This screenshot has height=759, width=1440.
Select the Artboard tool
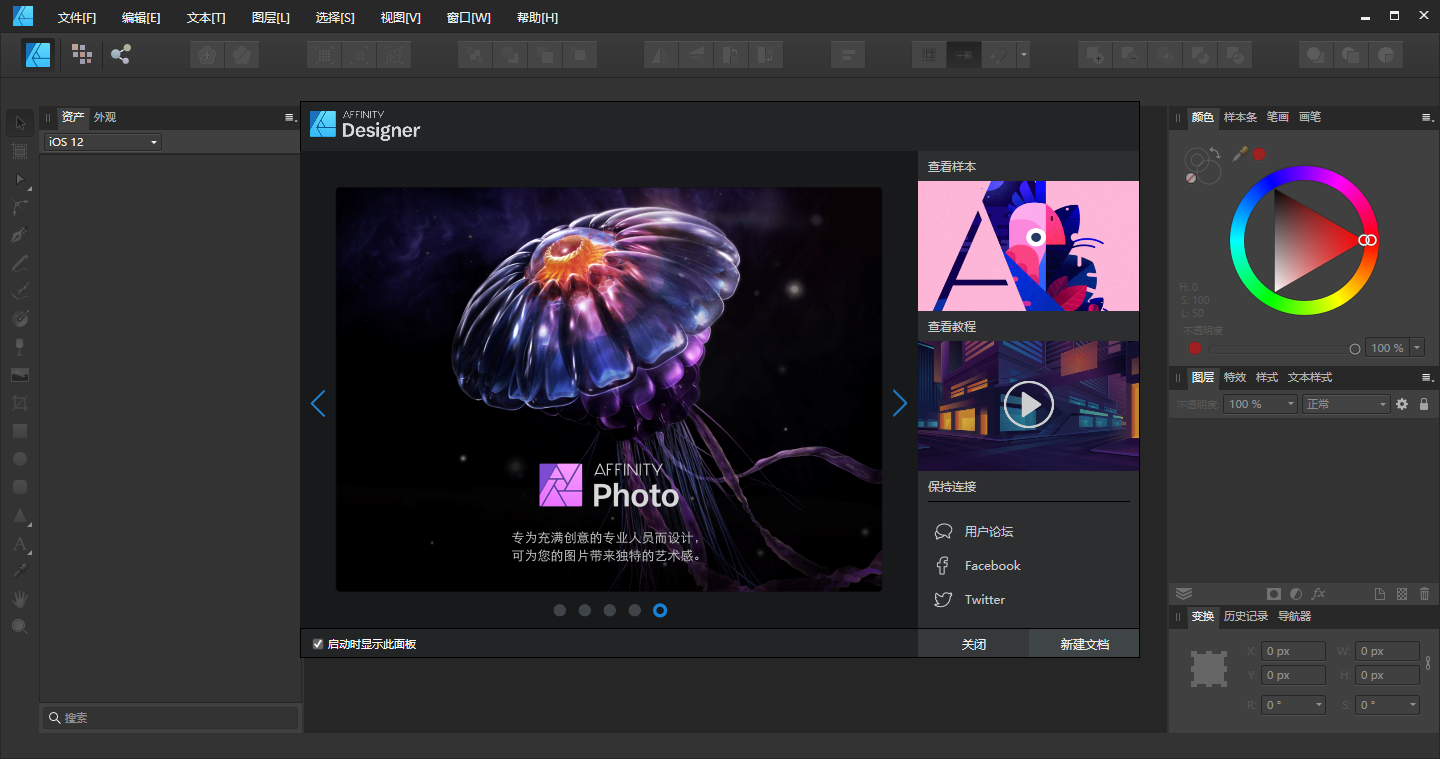click(20, 151)
